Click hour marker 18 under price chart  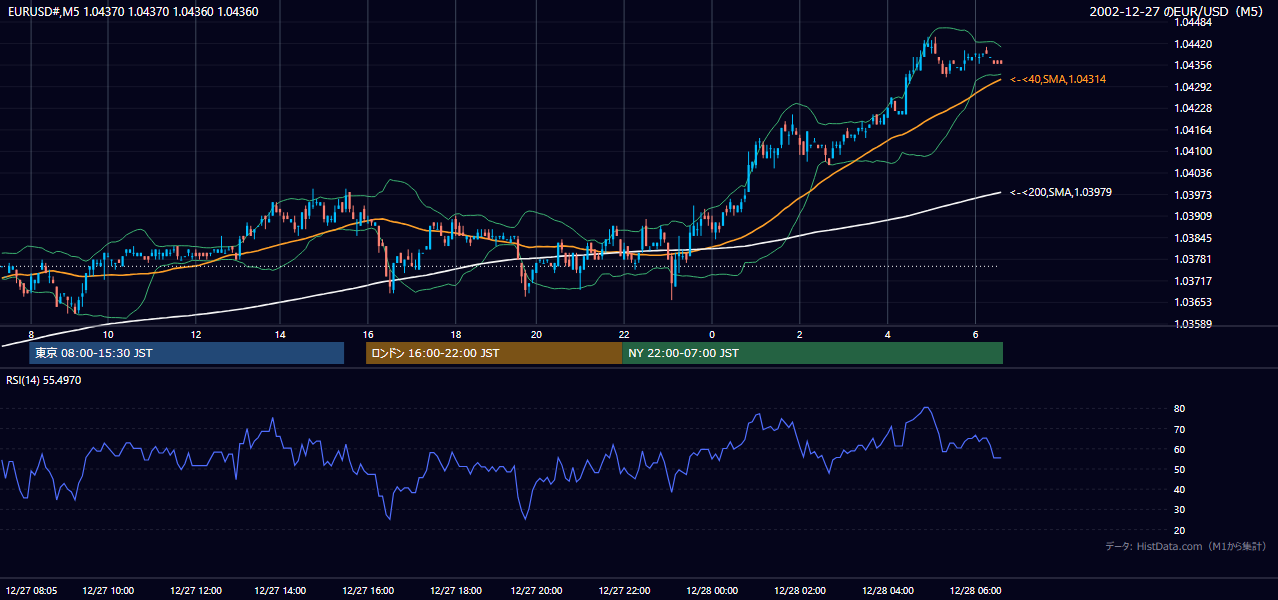(x=456, y=334)
